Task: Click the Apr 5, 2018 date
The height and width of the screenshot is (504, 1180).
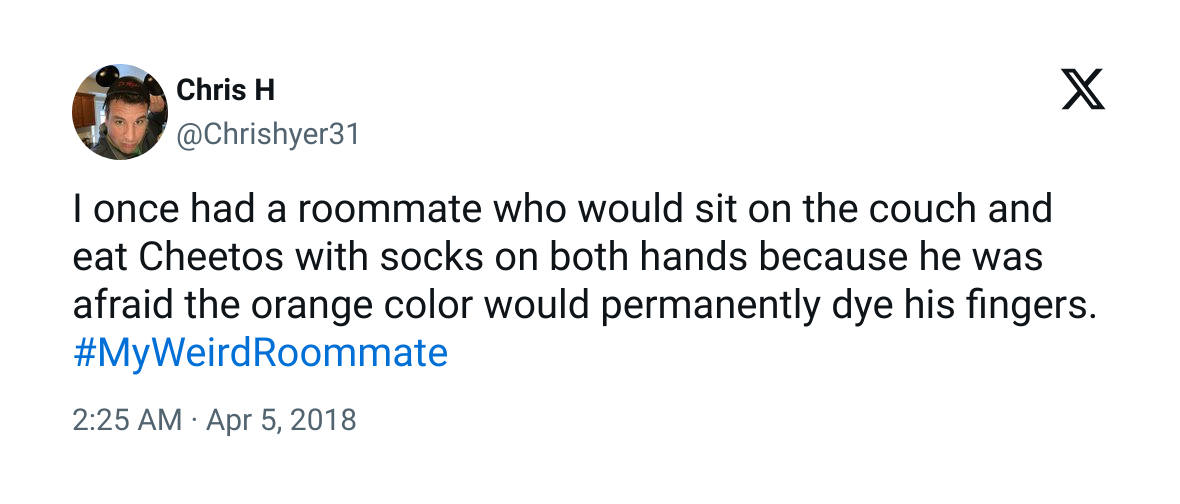Action: point(281,420)
